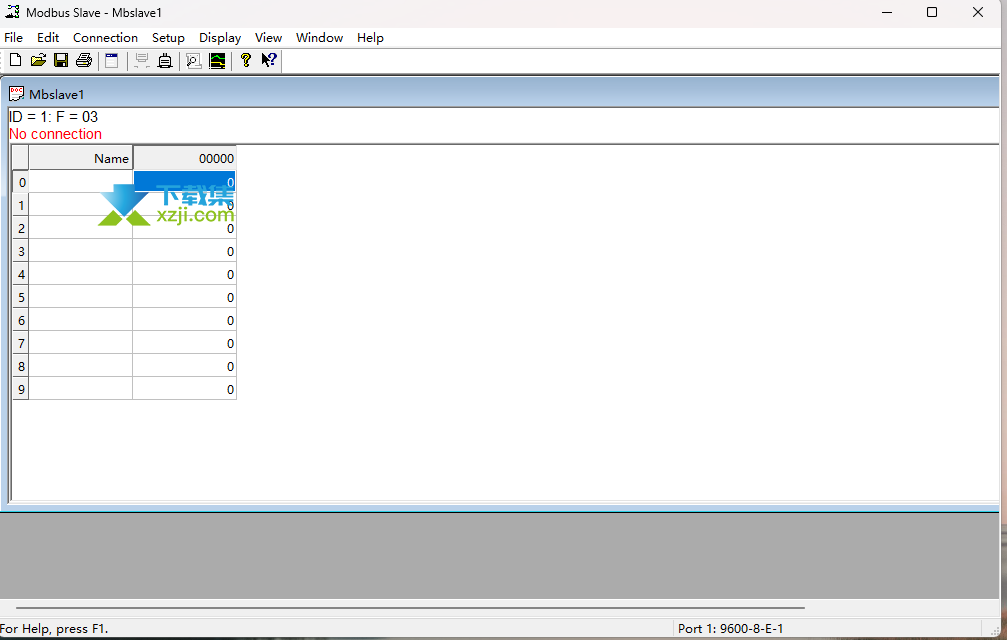Open the slave definition window icon
1007x640 pixels.
112,60
